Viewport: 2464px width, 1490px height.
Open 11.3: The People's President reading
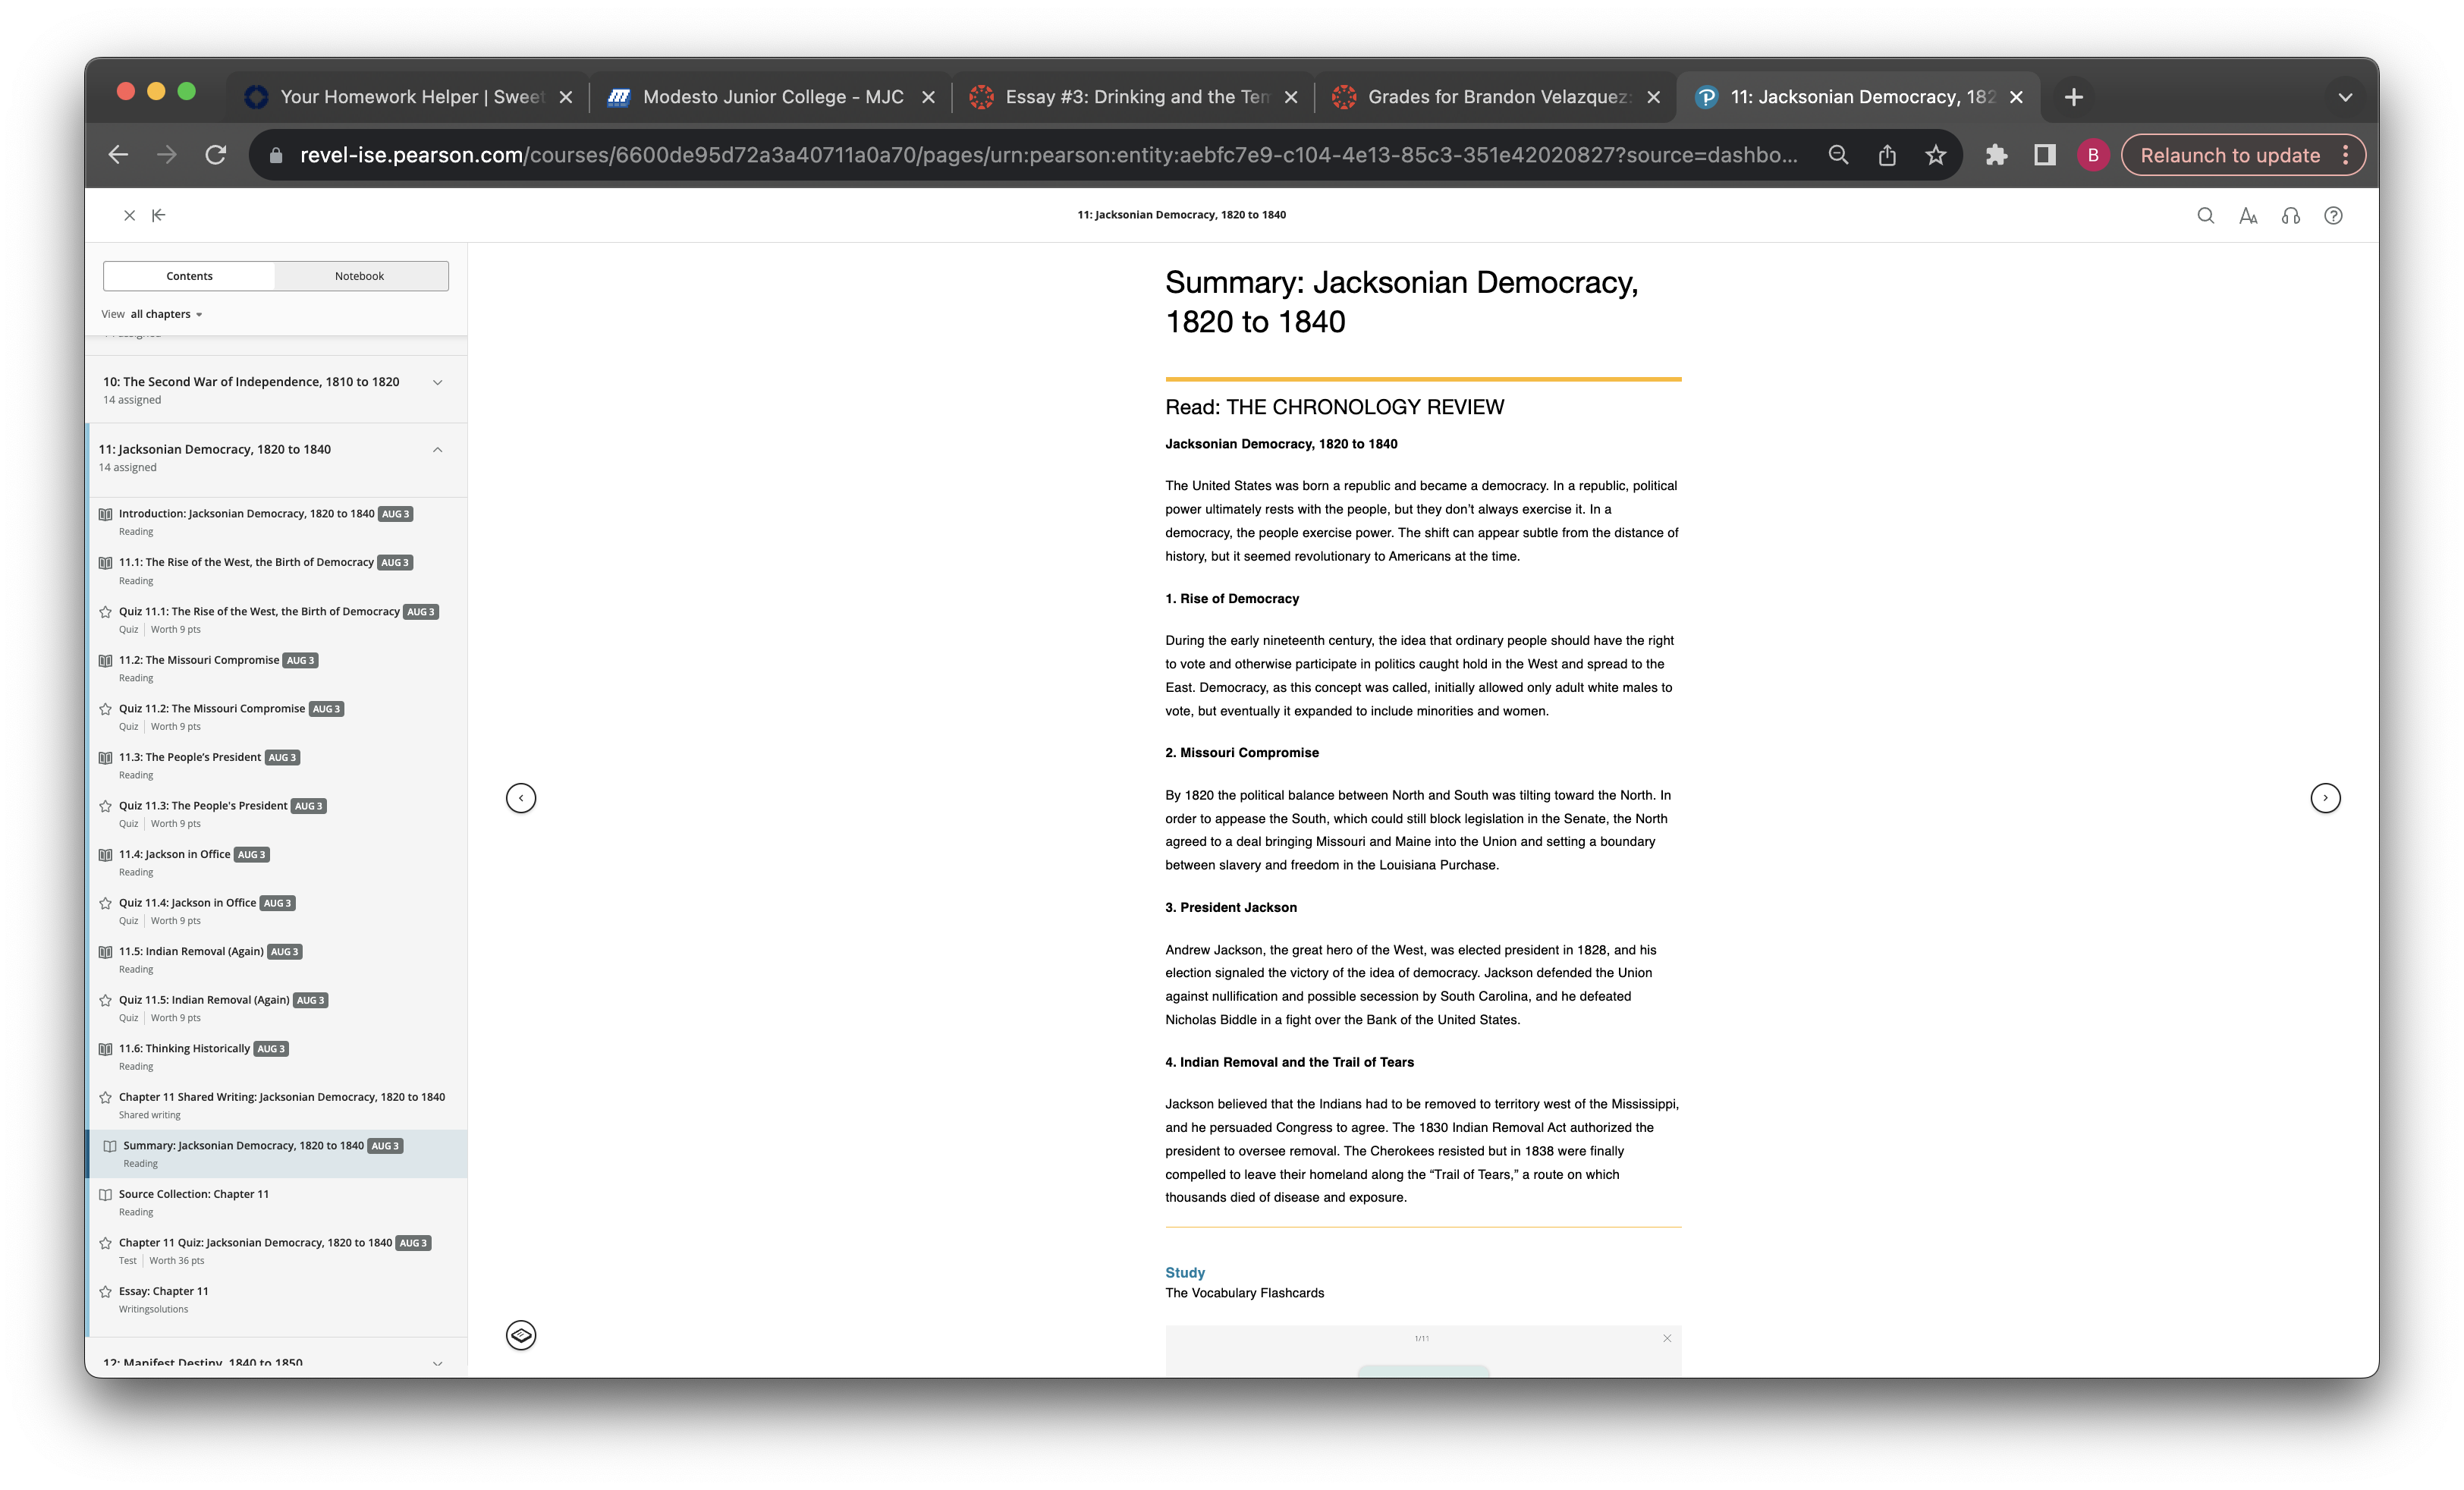pyautogui.click(x=190, y=757)
